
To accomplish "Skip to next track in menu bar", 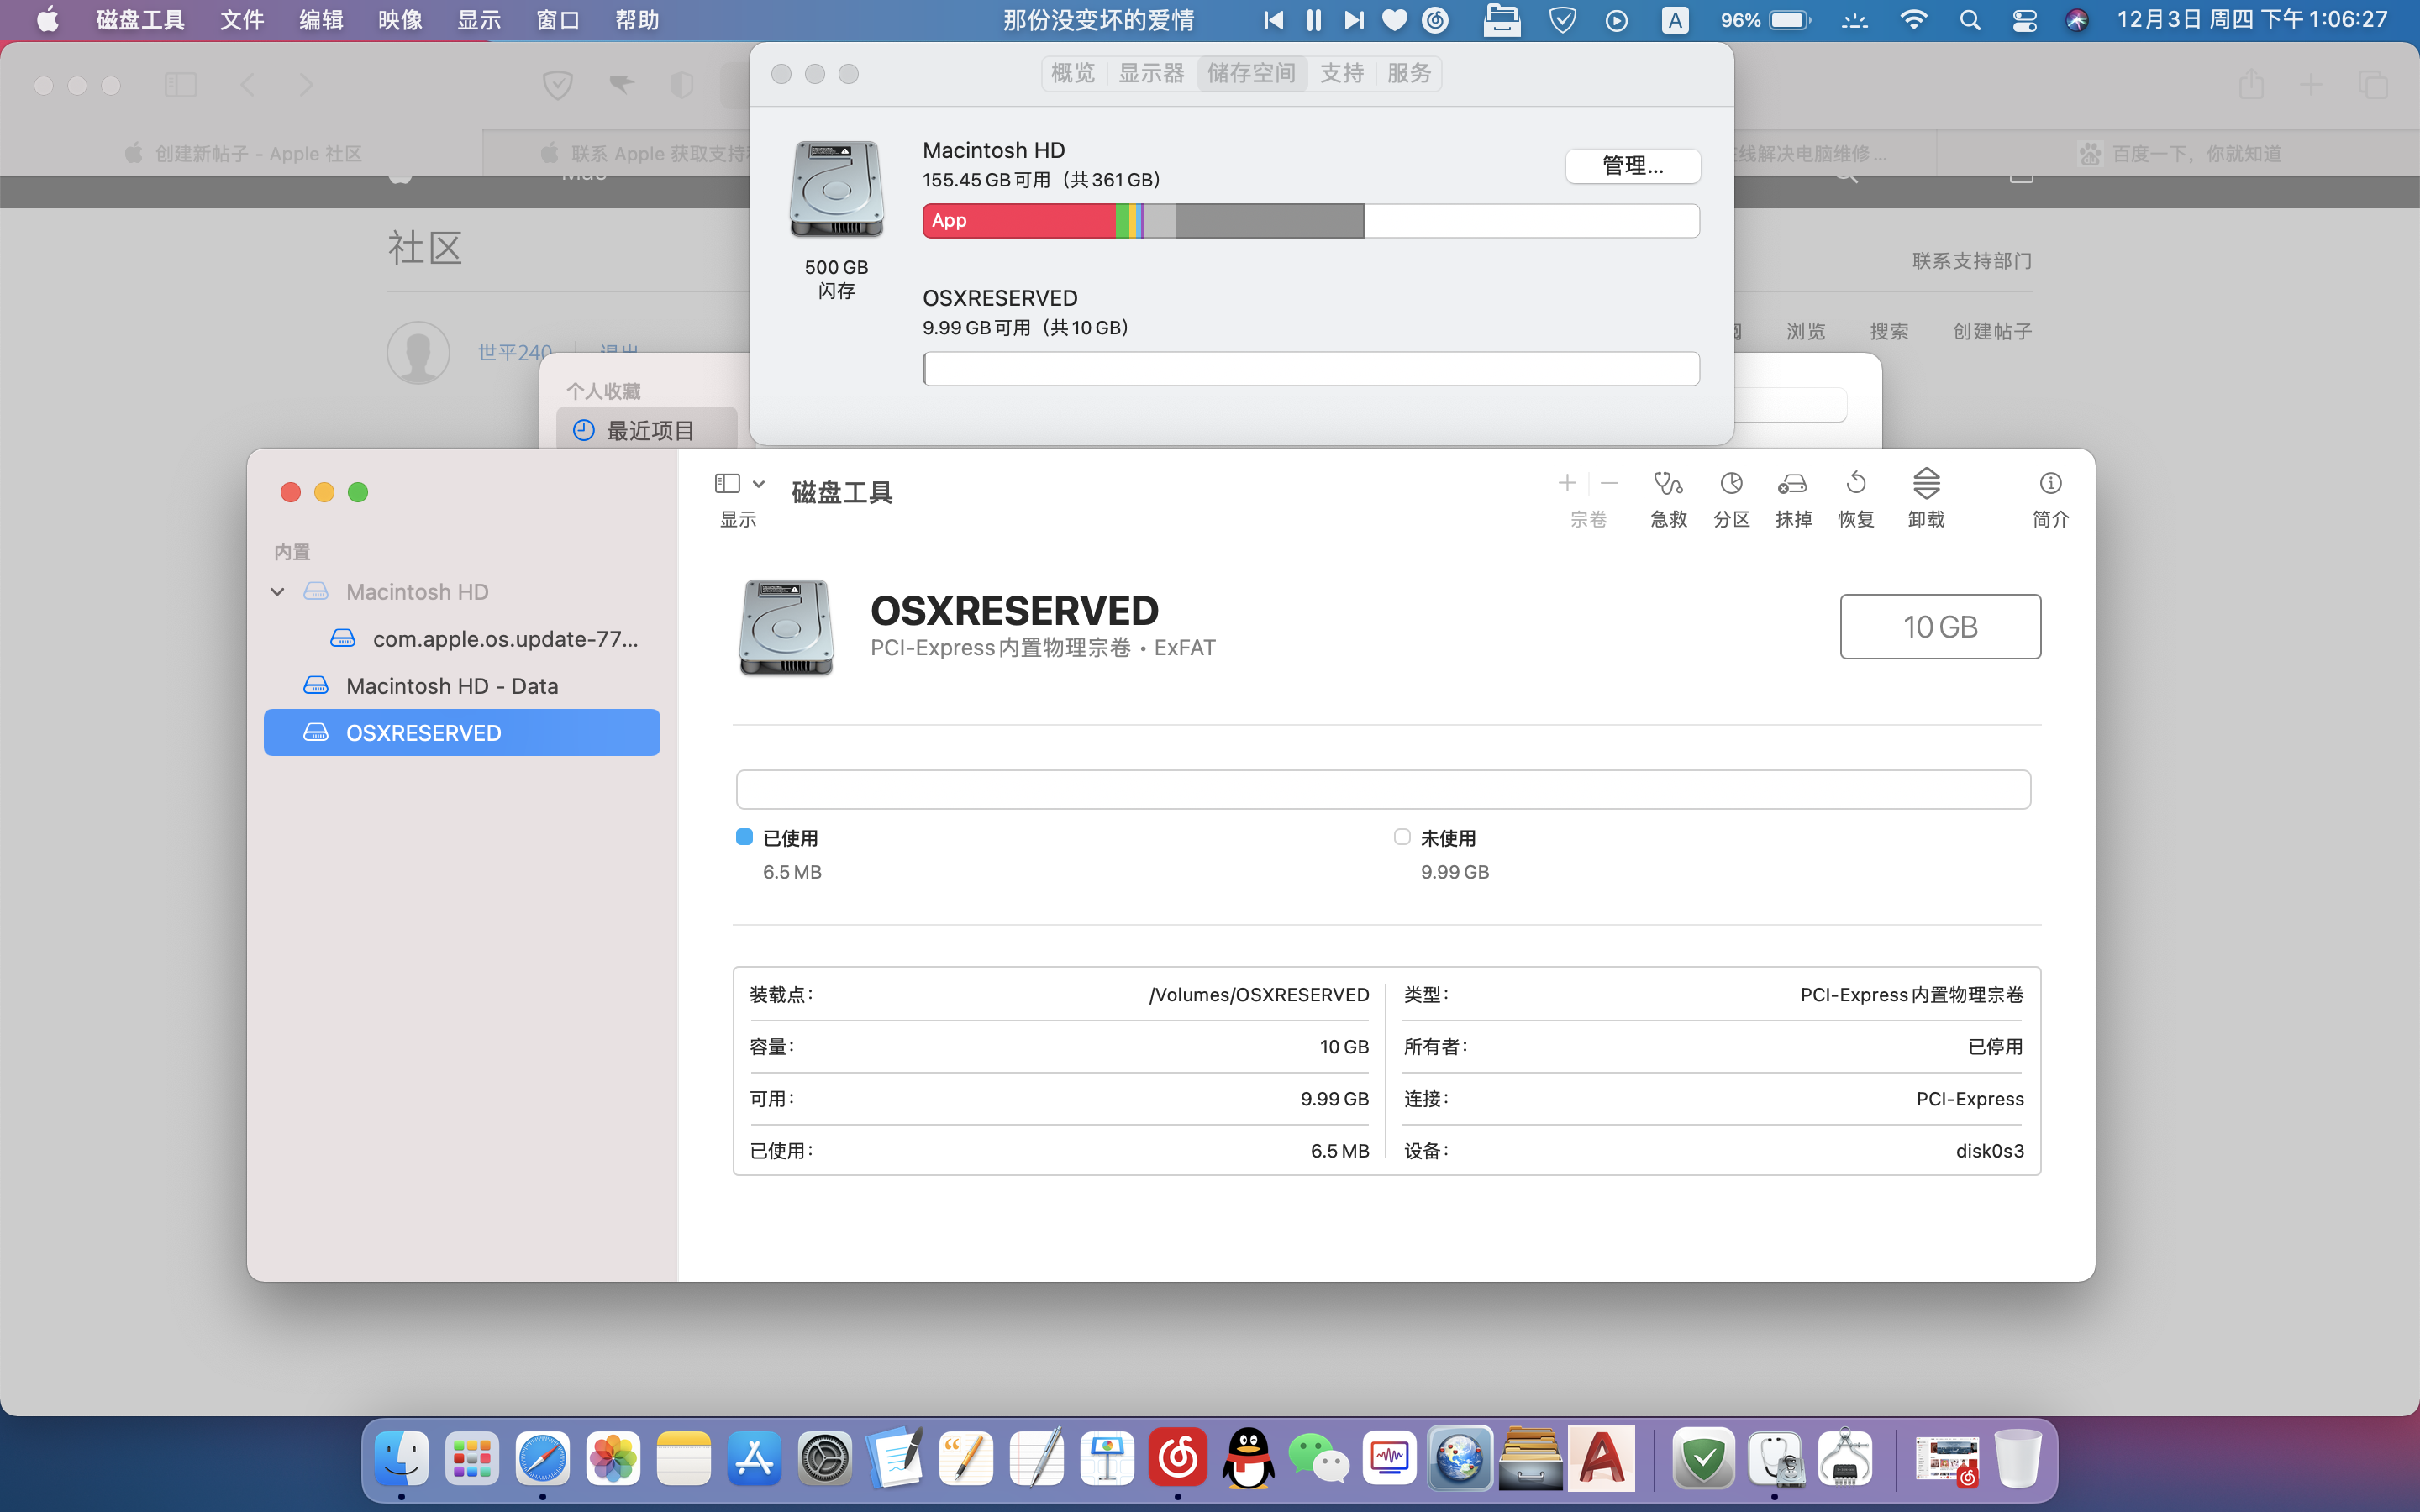I will click(x=1354, y=20).
